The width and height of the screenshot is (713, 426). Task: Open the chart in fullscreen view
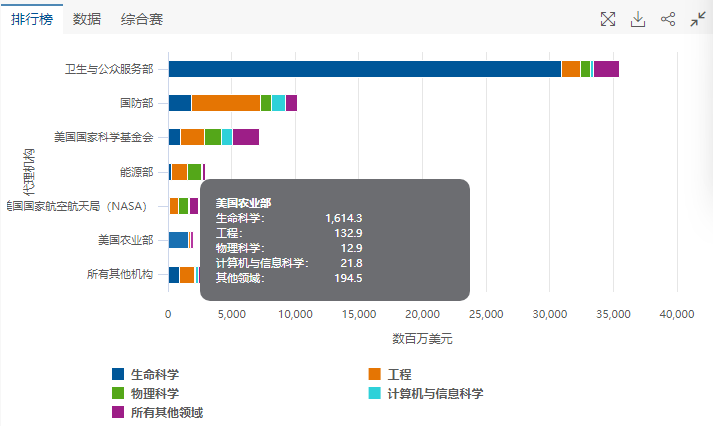(608, 19)
